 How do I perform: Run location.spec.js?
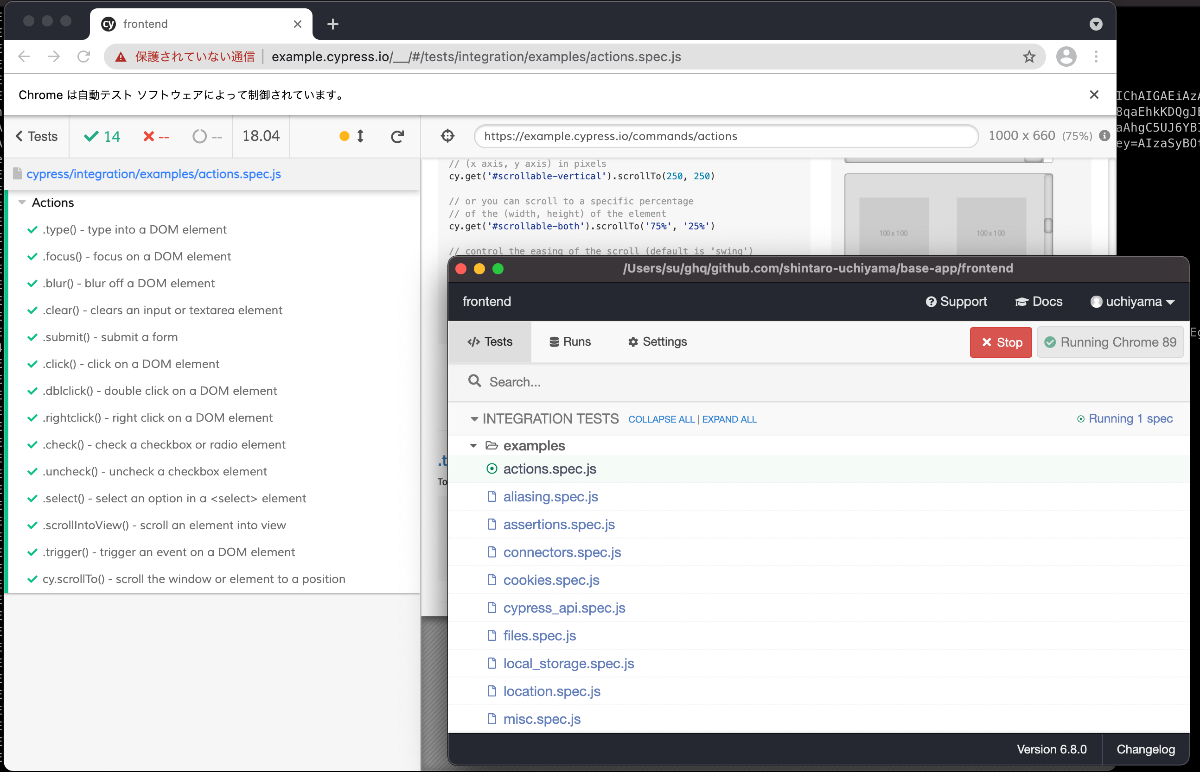click(x=551, y=691)
